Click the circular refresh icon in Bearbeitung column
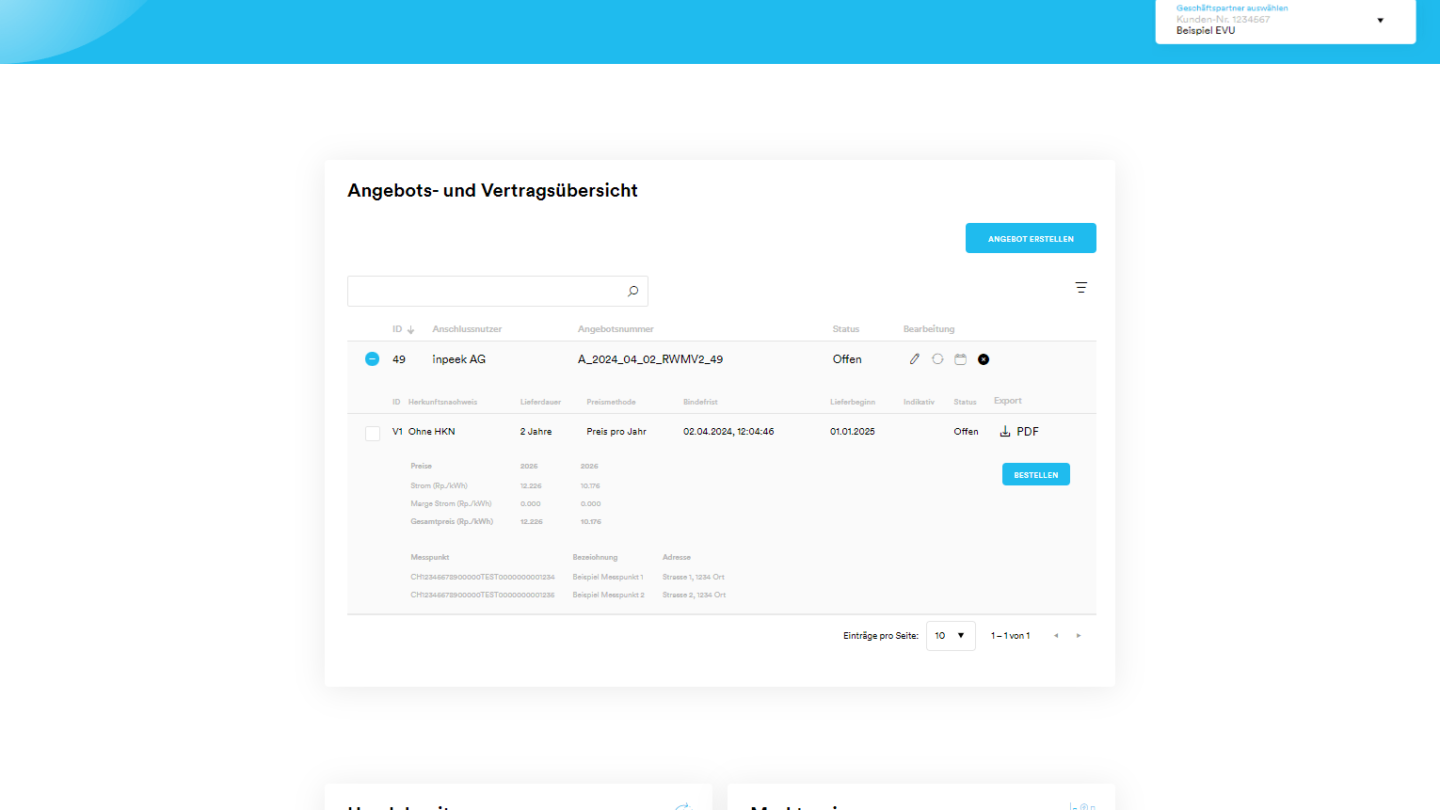 937,359
